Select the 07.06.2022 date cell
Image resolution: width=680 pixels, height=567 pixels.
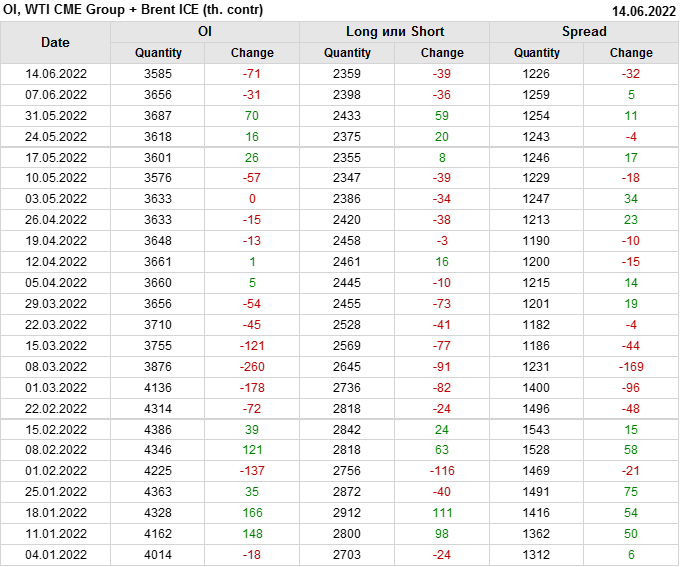click(56, 95)
